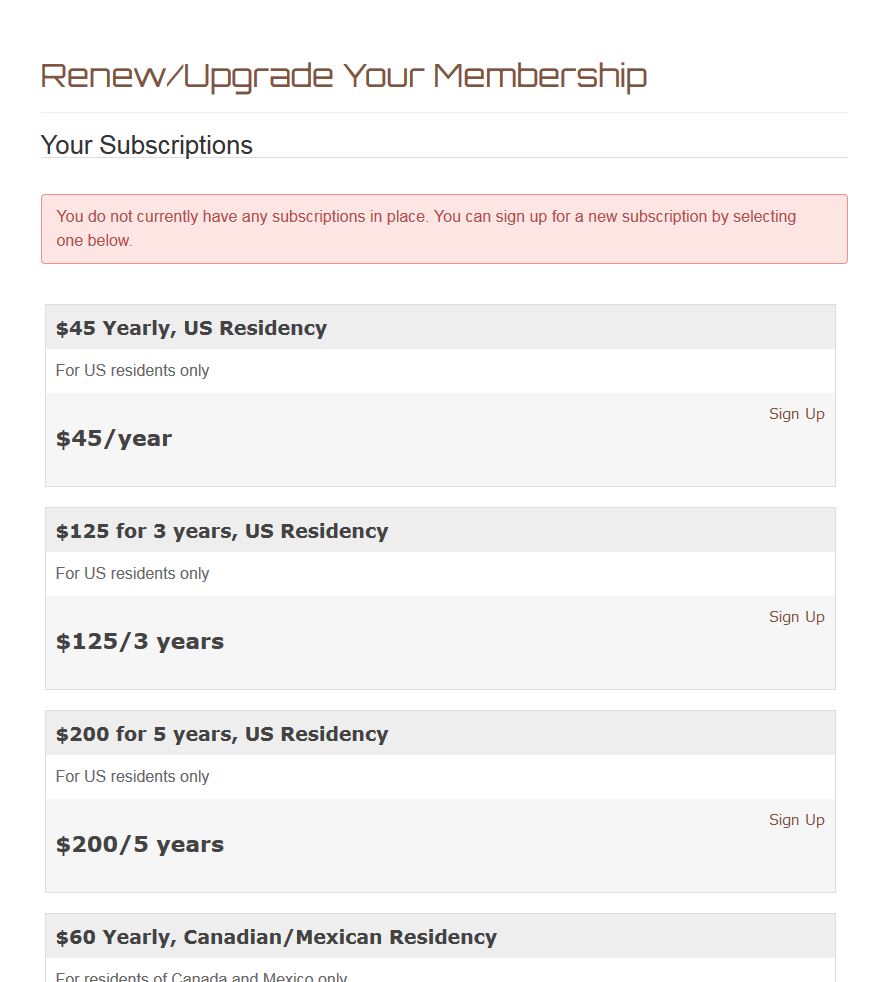Select the '$60 Yearly, Canadian/Mexican Residency' heading
The height and width of the screenshot is (982, 891).
(x=276, y=937)
